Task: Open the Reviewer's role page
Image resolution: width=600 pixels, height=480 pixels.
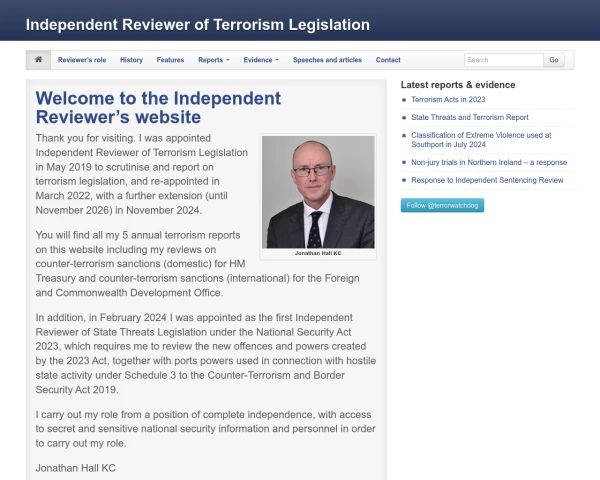Action: [82, 60]
